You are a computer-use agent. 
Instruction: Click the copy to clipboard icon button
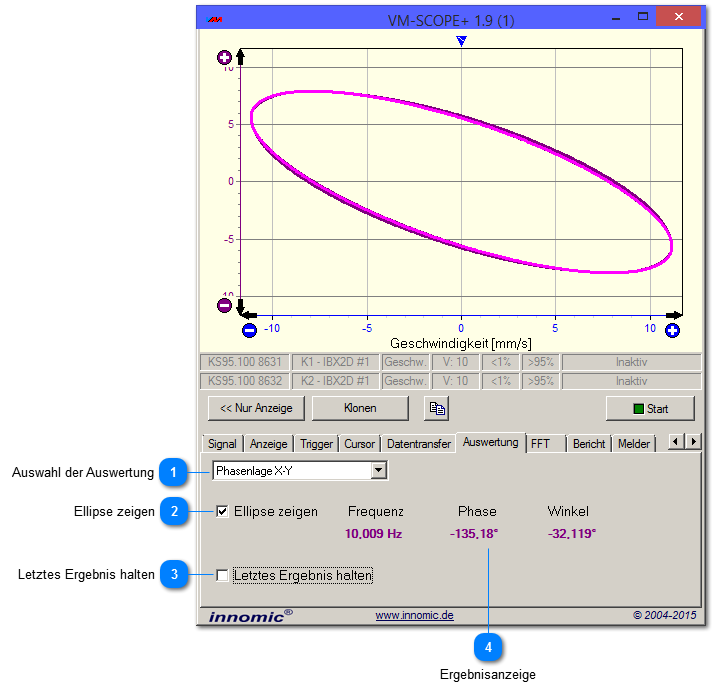tap(437, 408)
